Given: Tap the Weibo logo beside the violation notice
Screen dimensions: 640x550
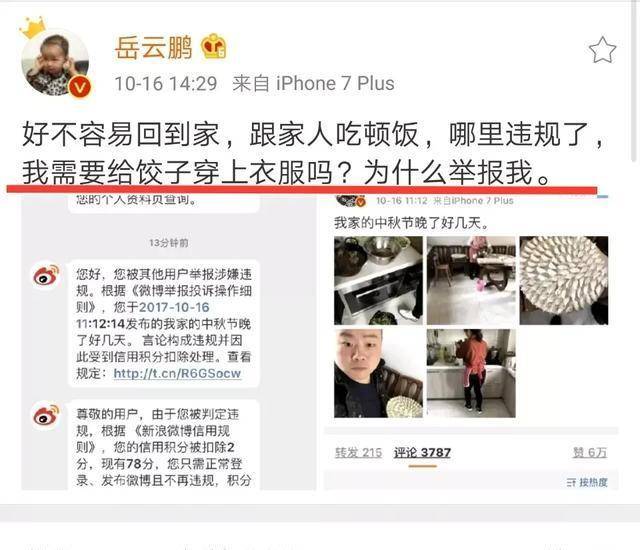Looking at the screenshot, I should point(46,275).
